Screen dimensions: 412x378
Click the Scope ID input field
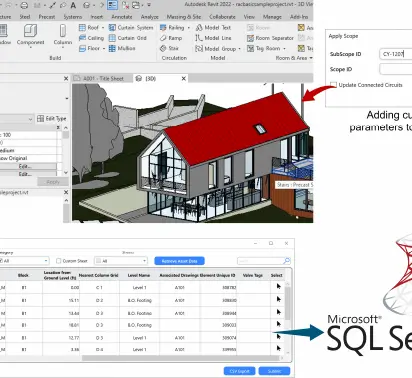point(396,69)
